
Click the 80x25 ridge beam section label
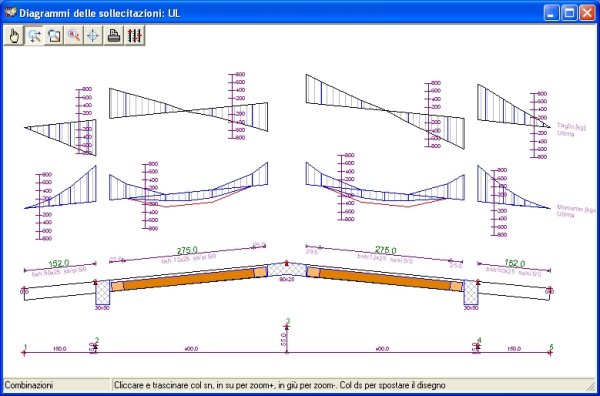point(287,279)
